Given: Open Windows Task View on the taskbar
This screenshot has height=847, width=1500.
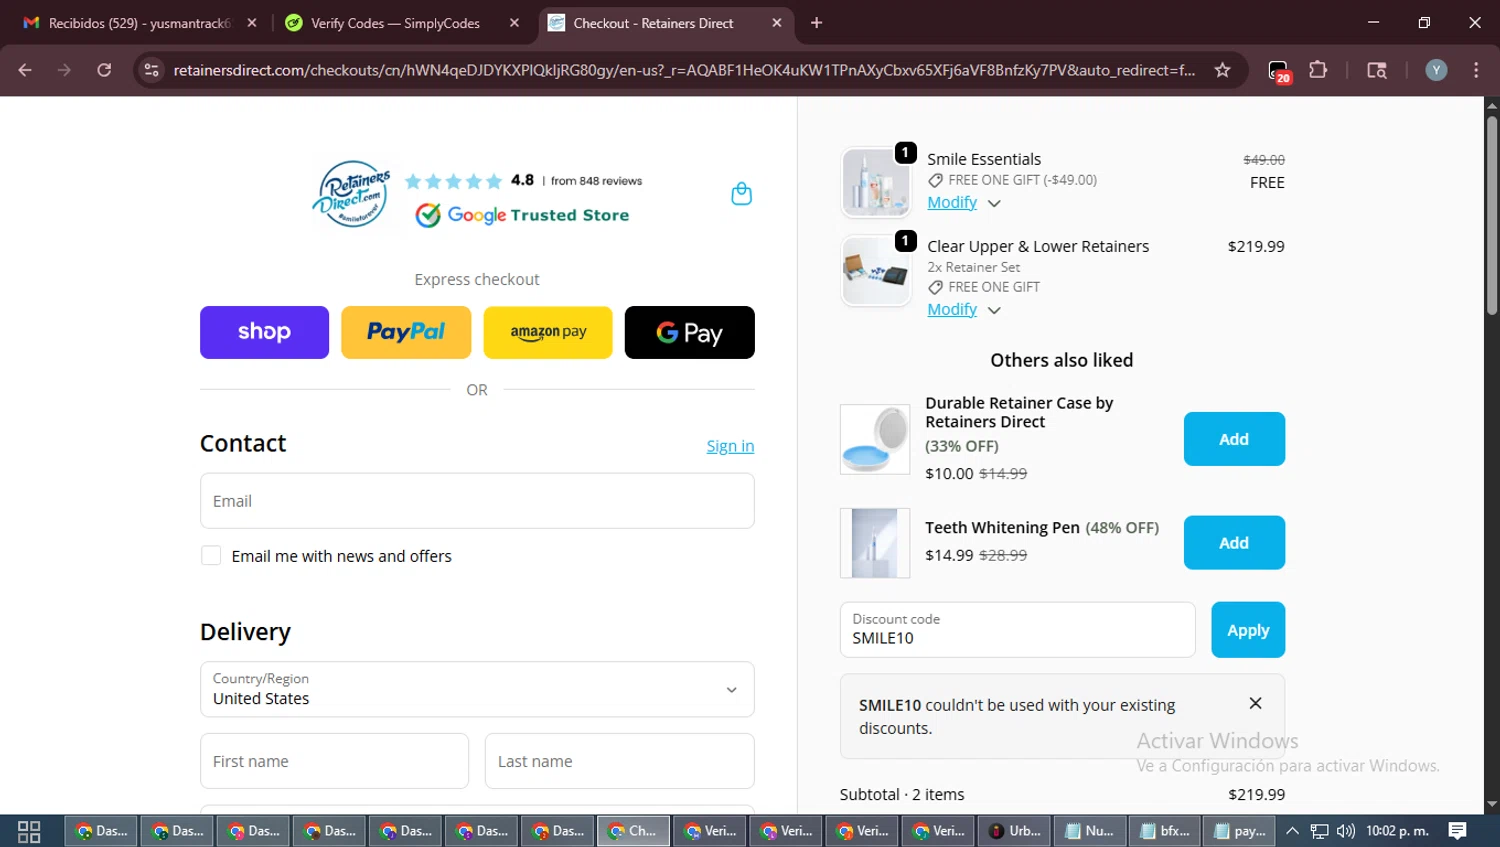Looking at the screenshot, I should pyautogui.click(x=29, y=831).
